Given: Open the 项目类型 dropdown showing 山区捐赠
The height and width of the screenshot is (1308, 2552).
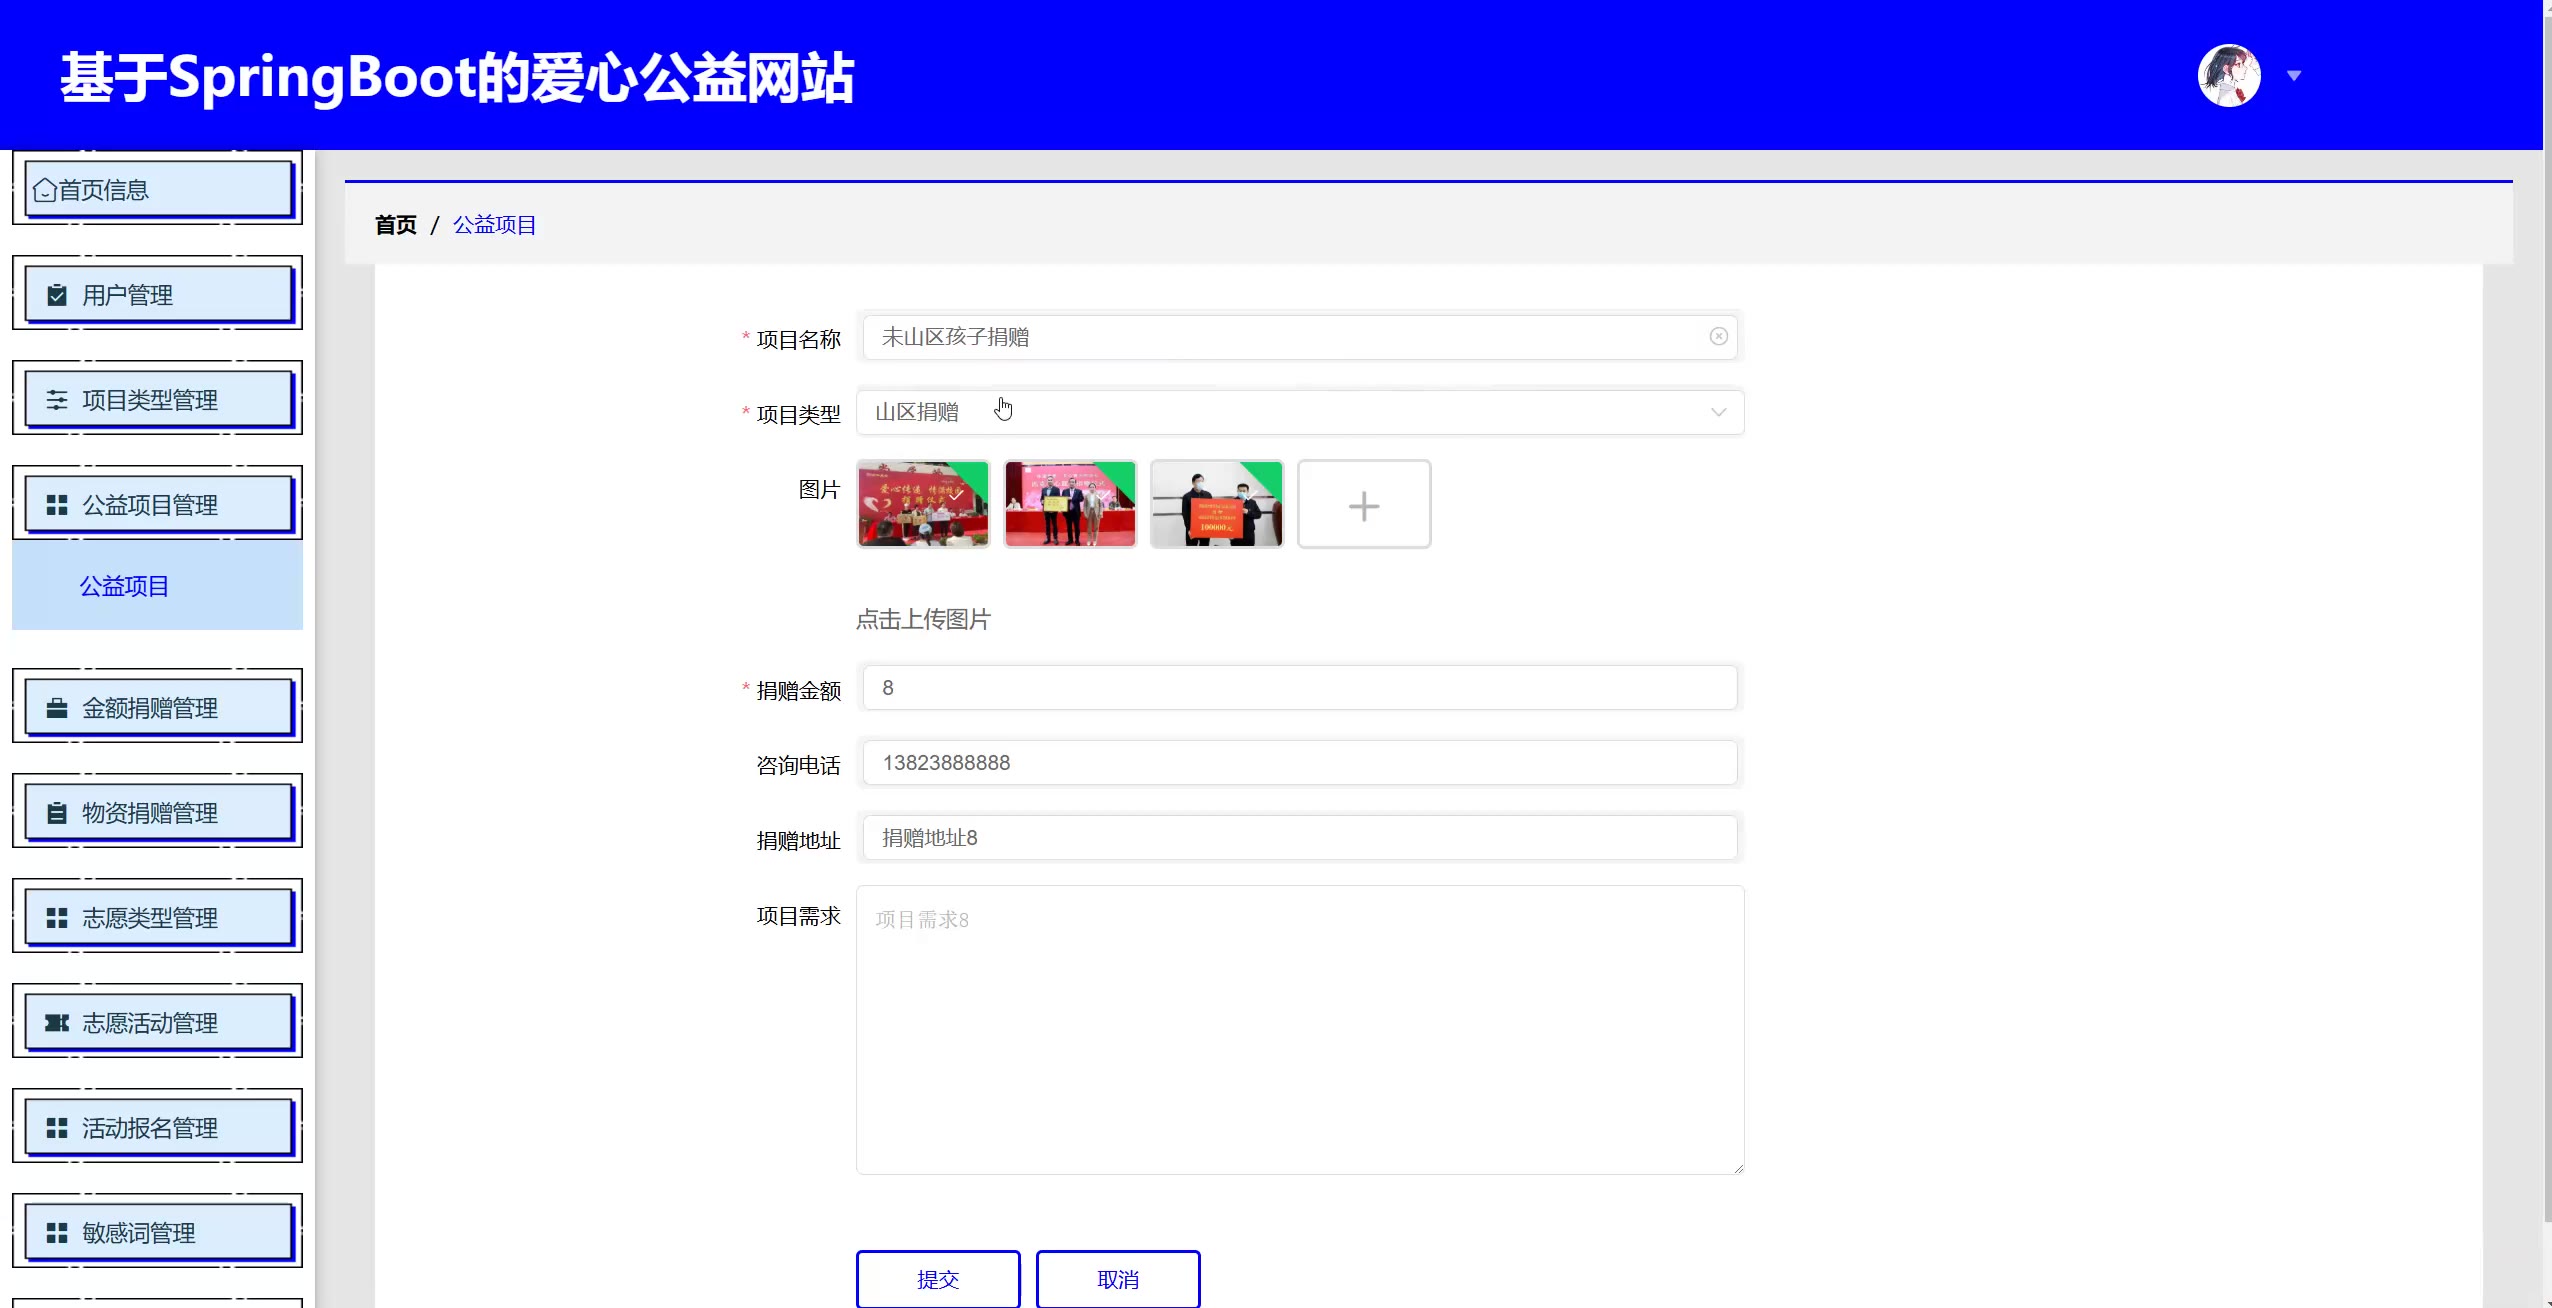Looking at the screenshot, I should pyautogui.click(x=1299, y=412).
